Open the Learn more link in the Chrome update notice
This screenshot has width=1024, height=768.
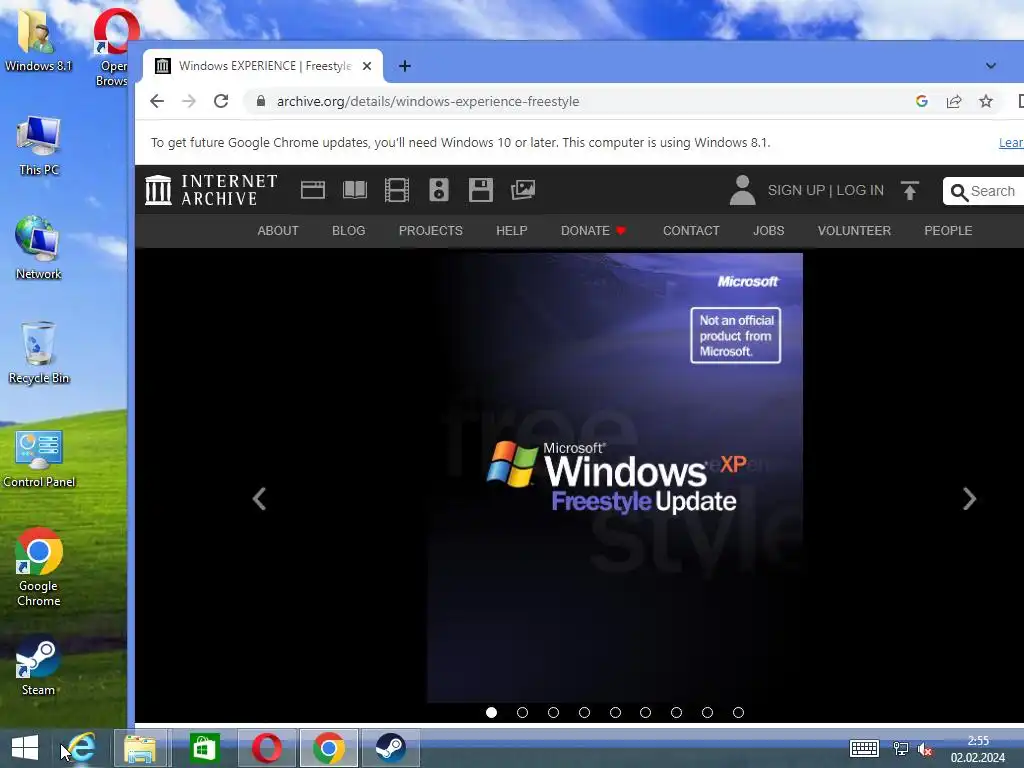coord(1011,142)
